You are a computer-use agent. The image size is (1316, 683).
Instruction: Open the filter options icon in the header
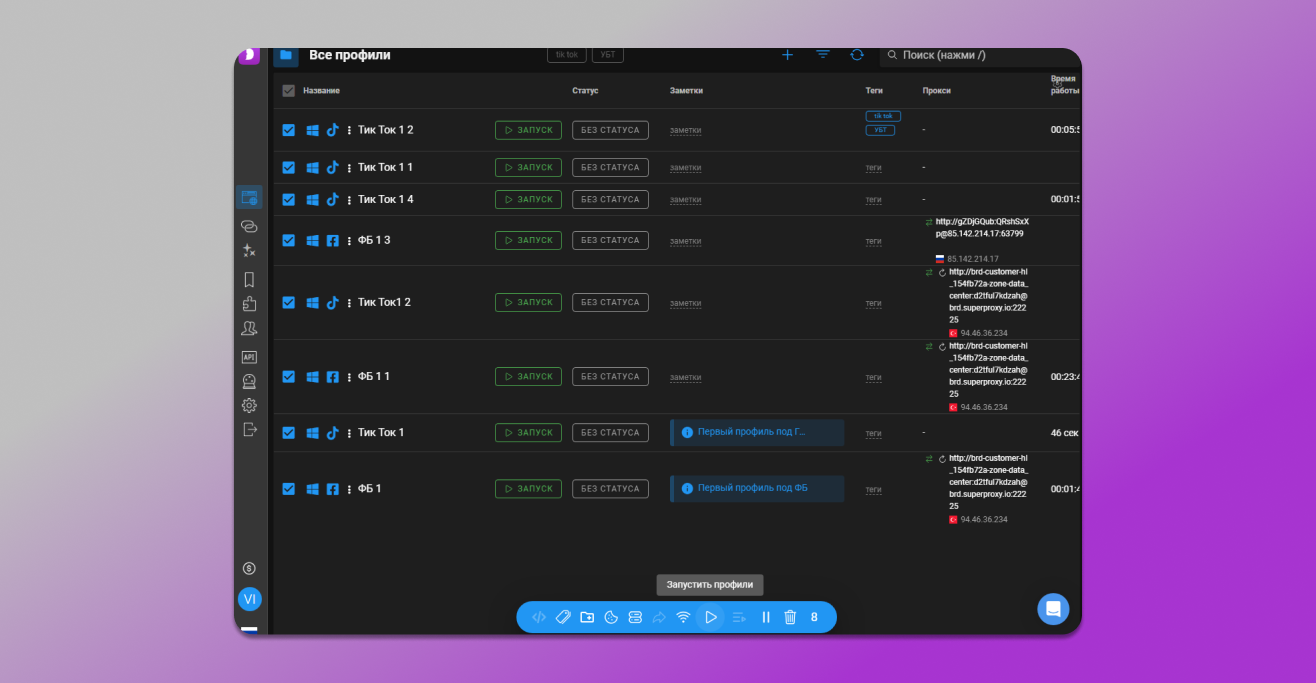(823, 55)
